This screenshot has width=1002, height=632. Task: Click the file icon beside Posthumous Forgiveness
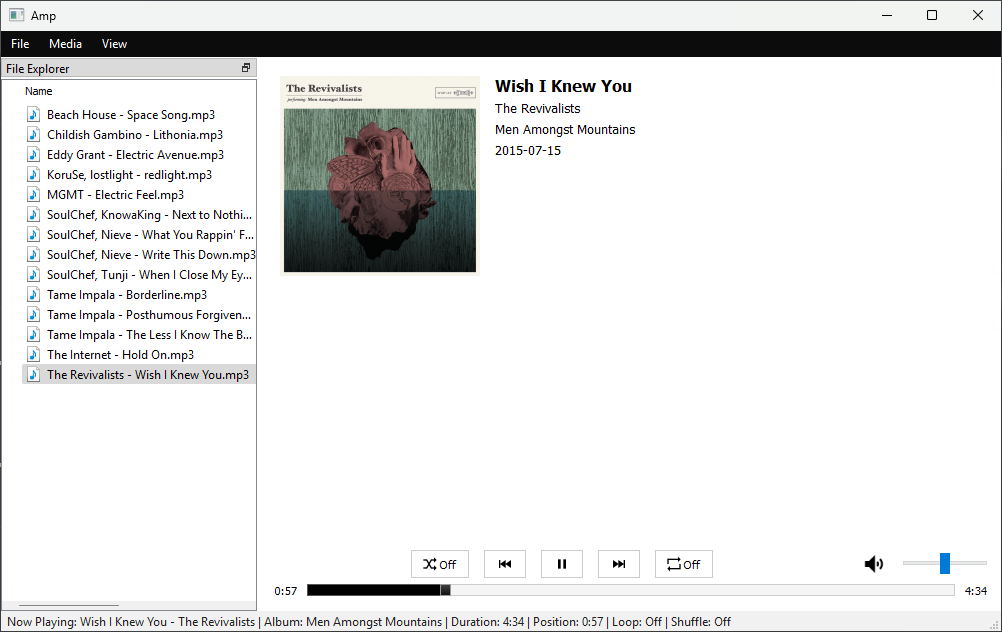34,314
